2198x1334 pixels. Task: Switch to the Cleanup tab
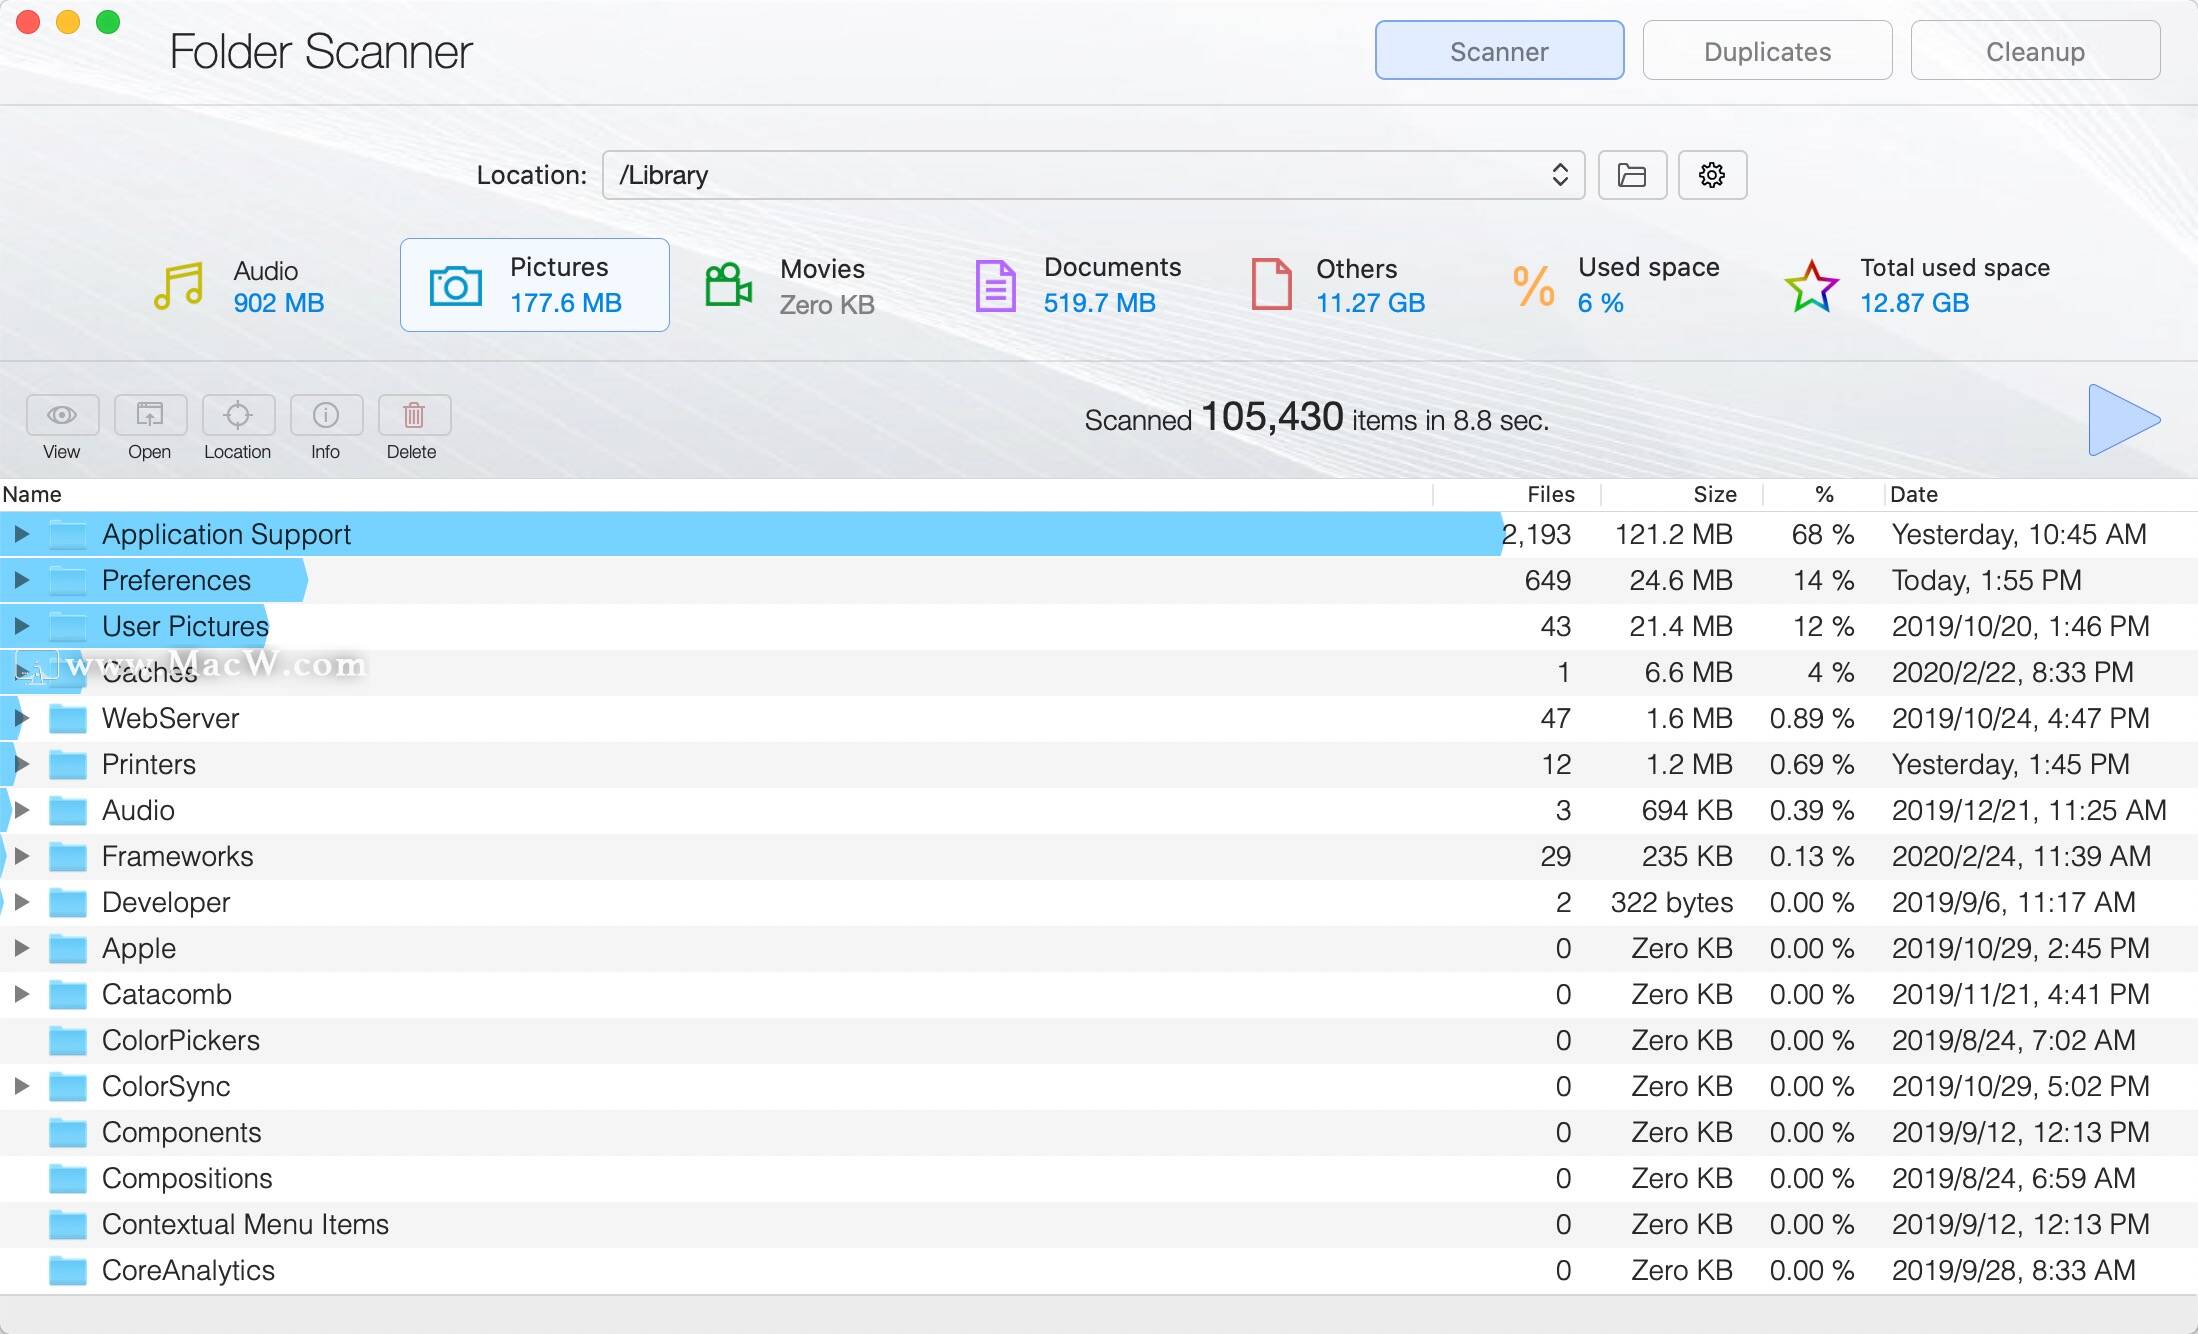(x=2035, y=51)
